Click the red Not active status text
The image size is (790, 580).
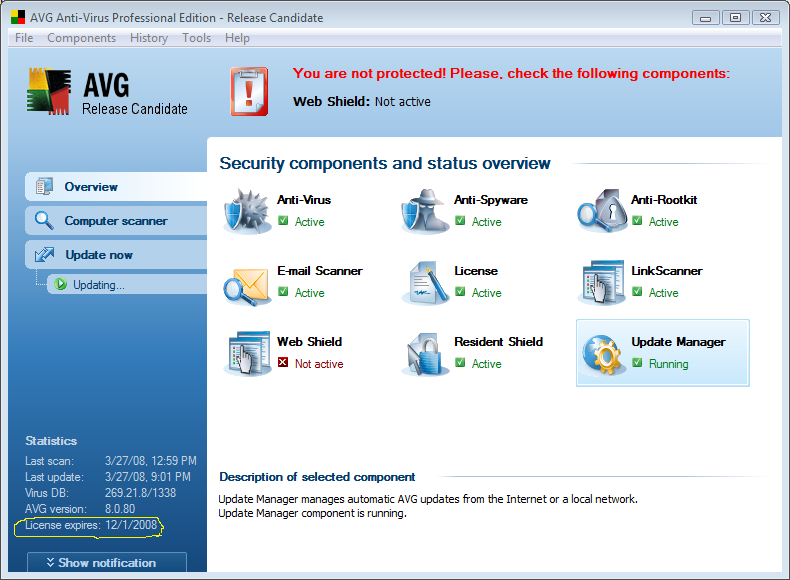[x=319, y=364]
